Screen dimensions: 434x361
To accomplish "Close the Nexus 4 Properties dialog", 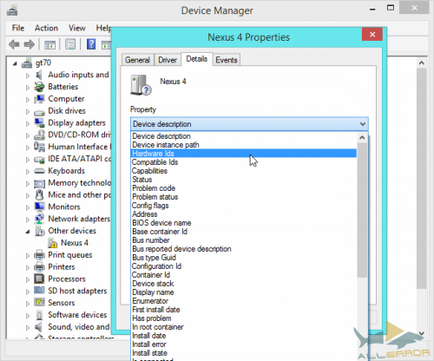I will [372, 34].
